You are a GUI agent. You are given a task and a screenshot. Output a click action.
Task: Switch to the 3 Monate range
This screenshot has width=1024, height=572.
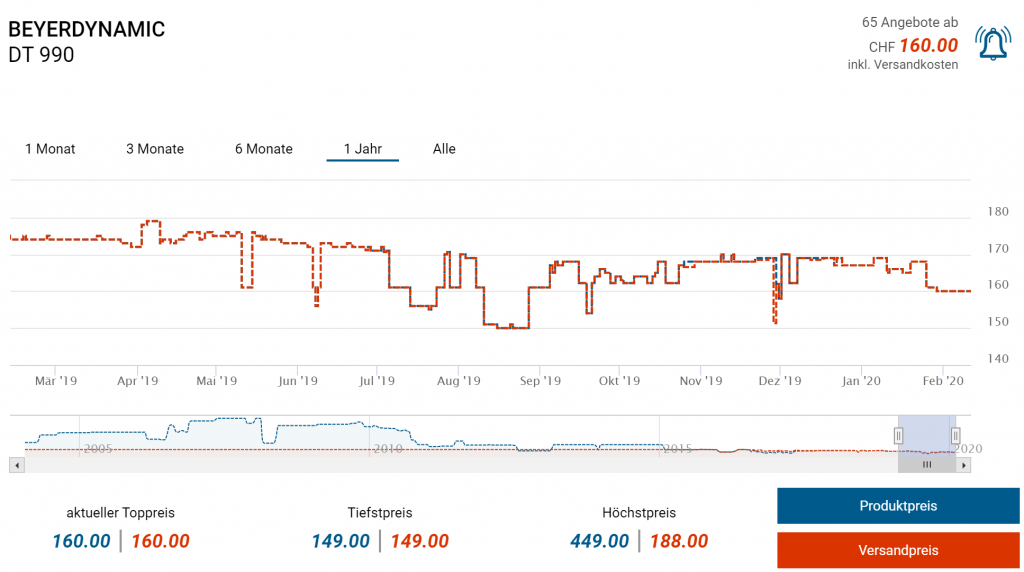[x=155, y=149]
